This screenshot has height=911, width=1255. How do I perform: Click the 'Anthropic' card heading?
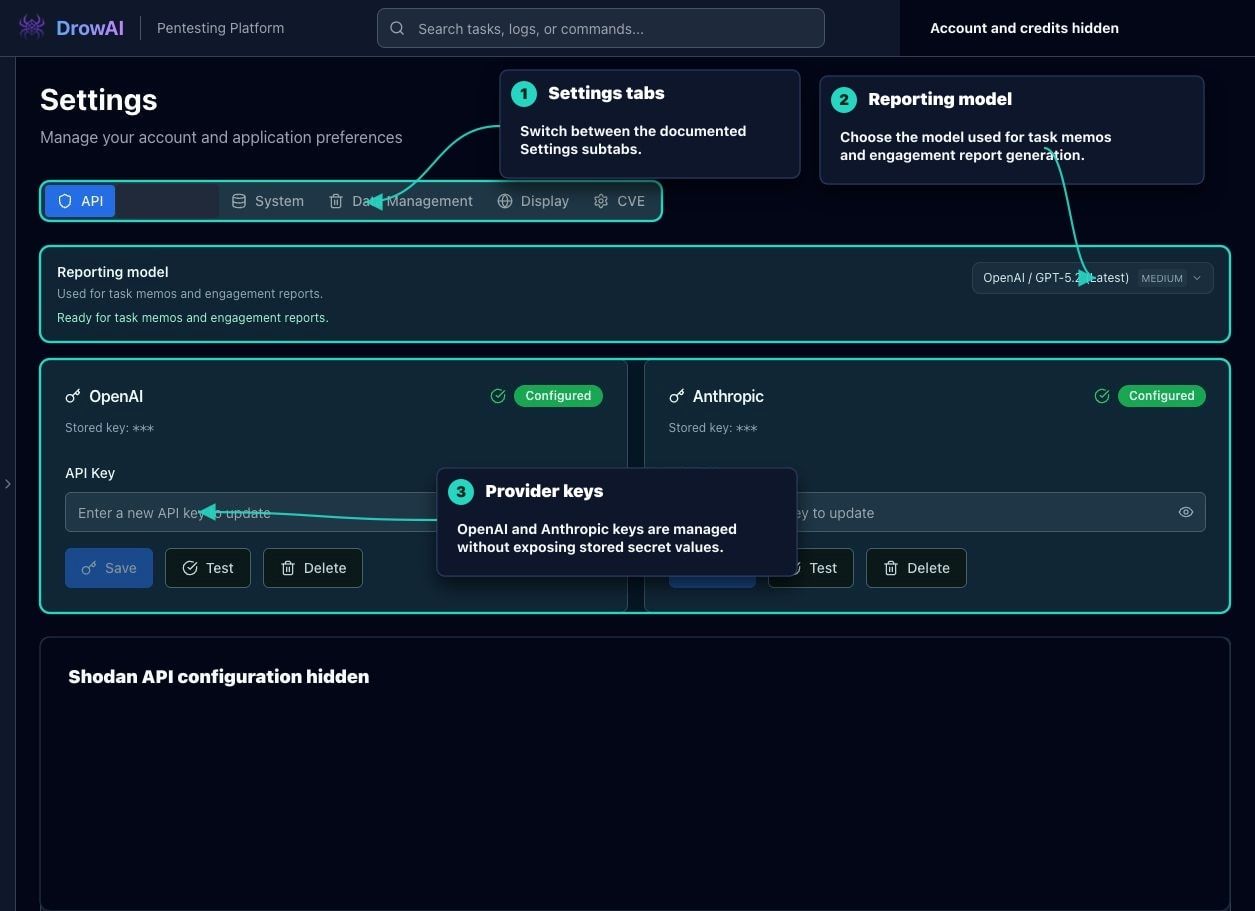coord(728,396)
